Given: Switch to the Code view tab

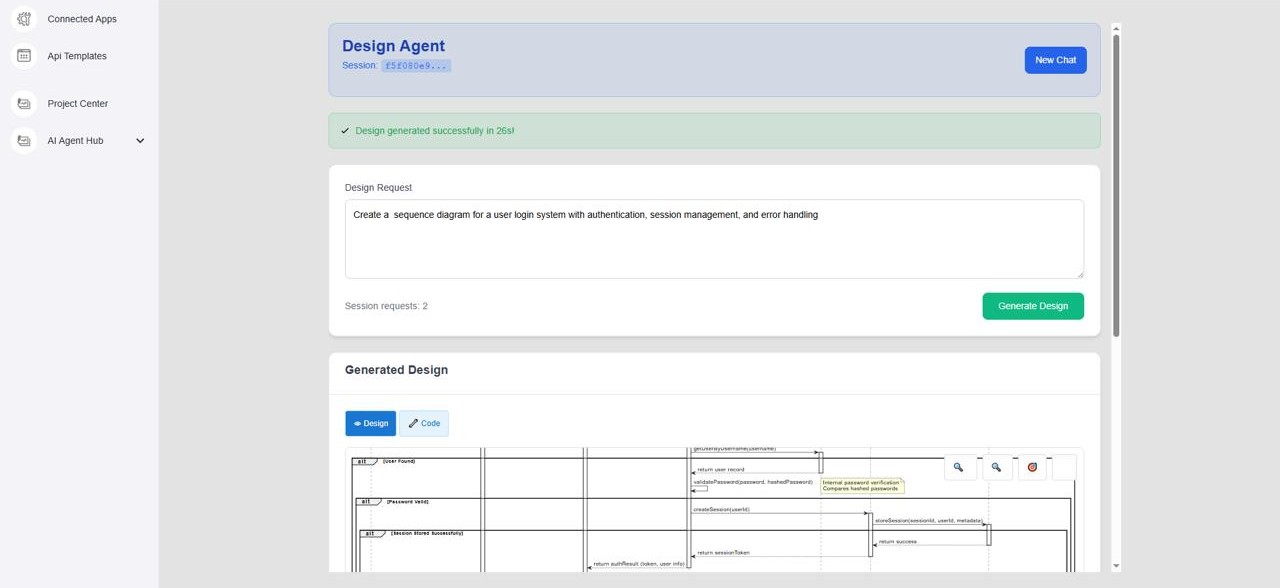Looking at the screenshot, I should point(424,423).
